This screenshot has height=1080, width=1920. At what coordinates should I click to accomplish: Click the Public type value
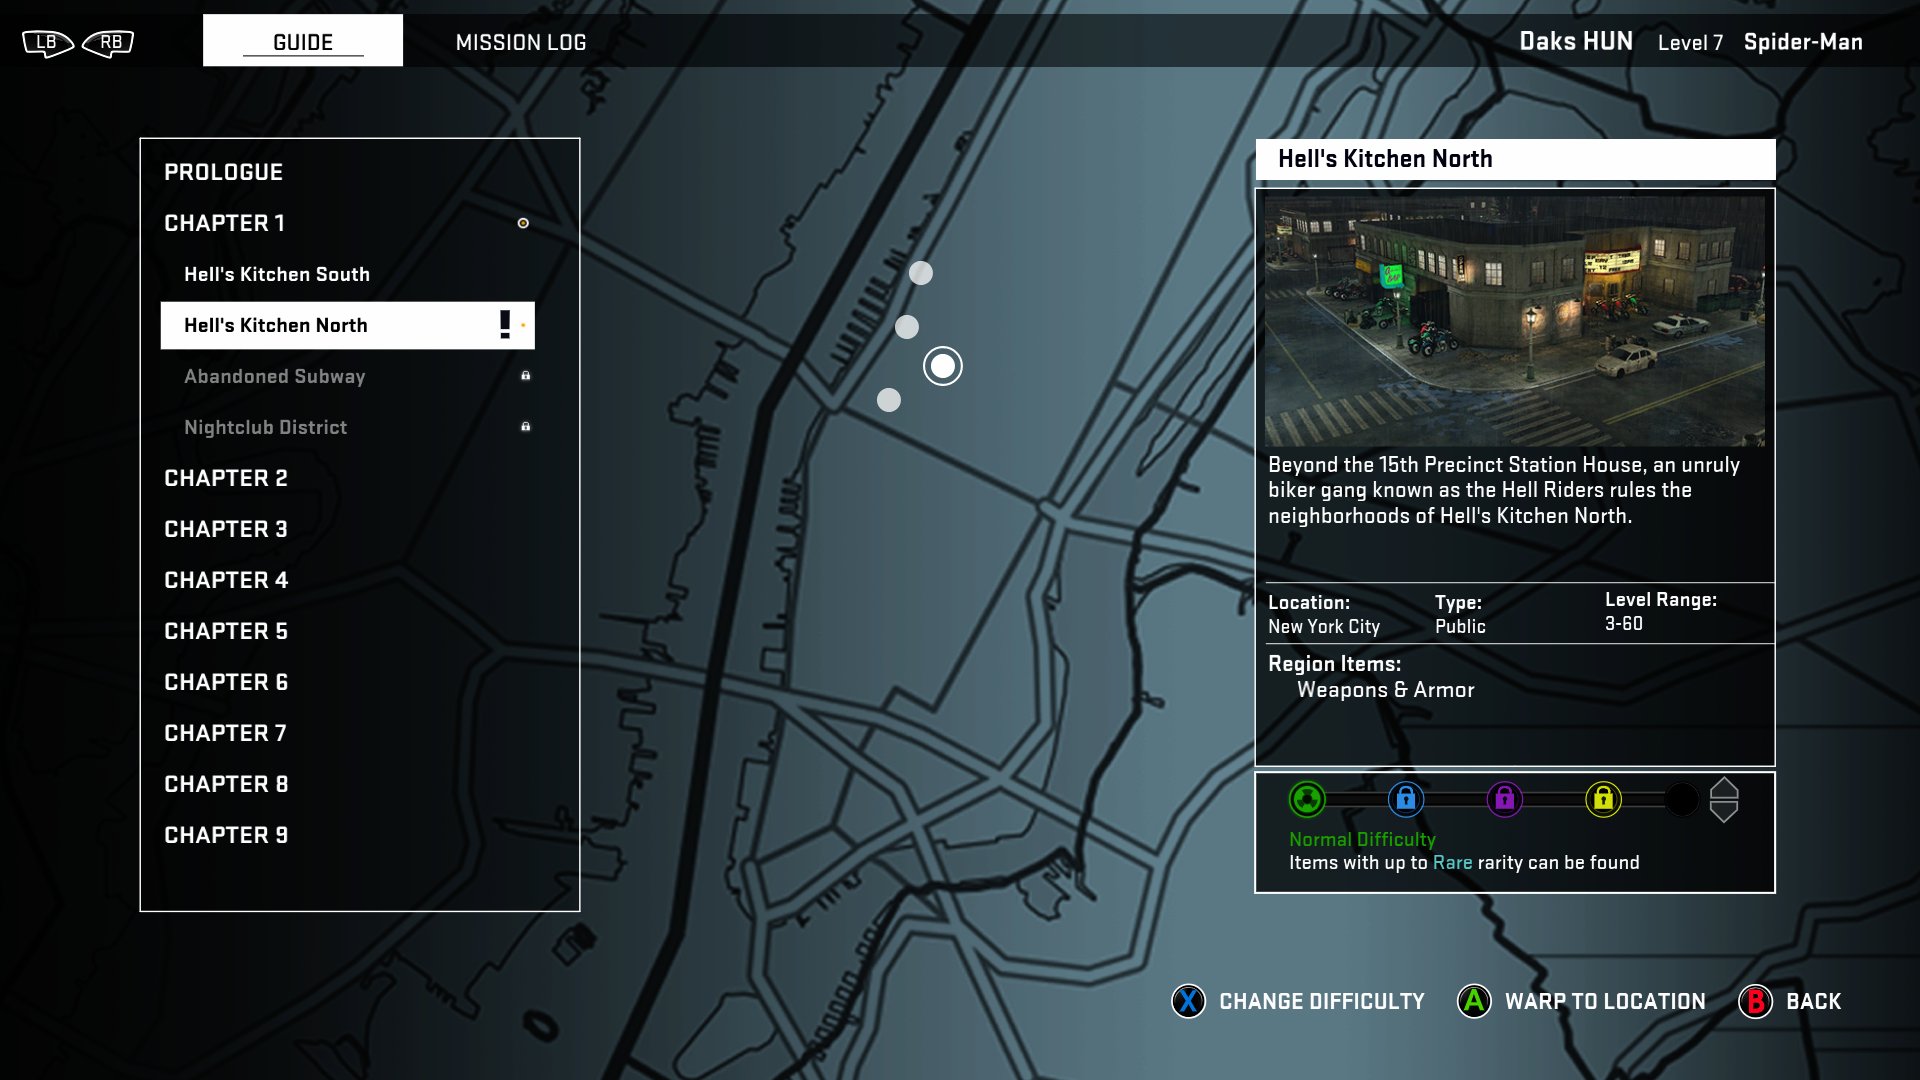coord(1460,627)
